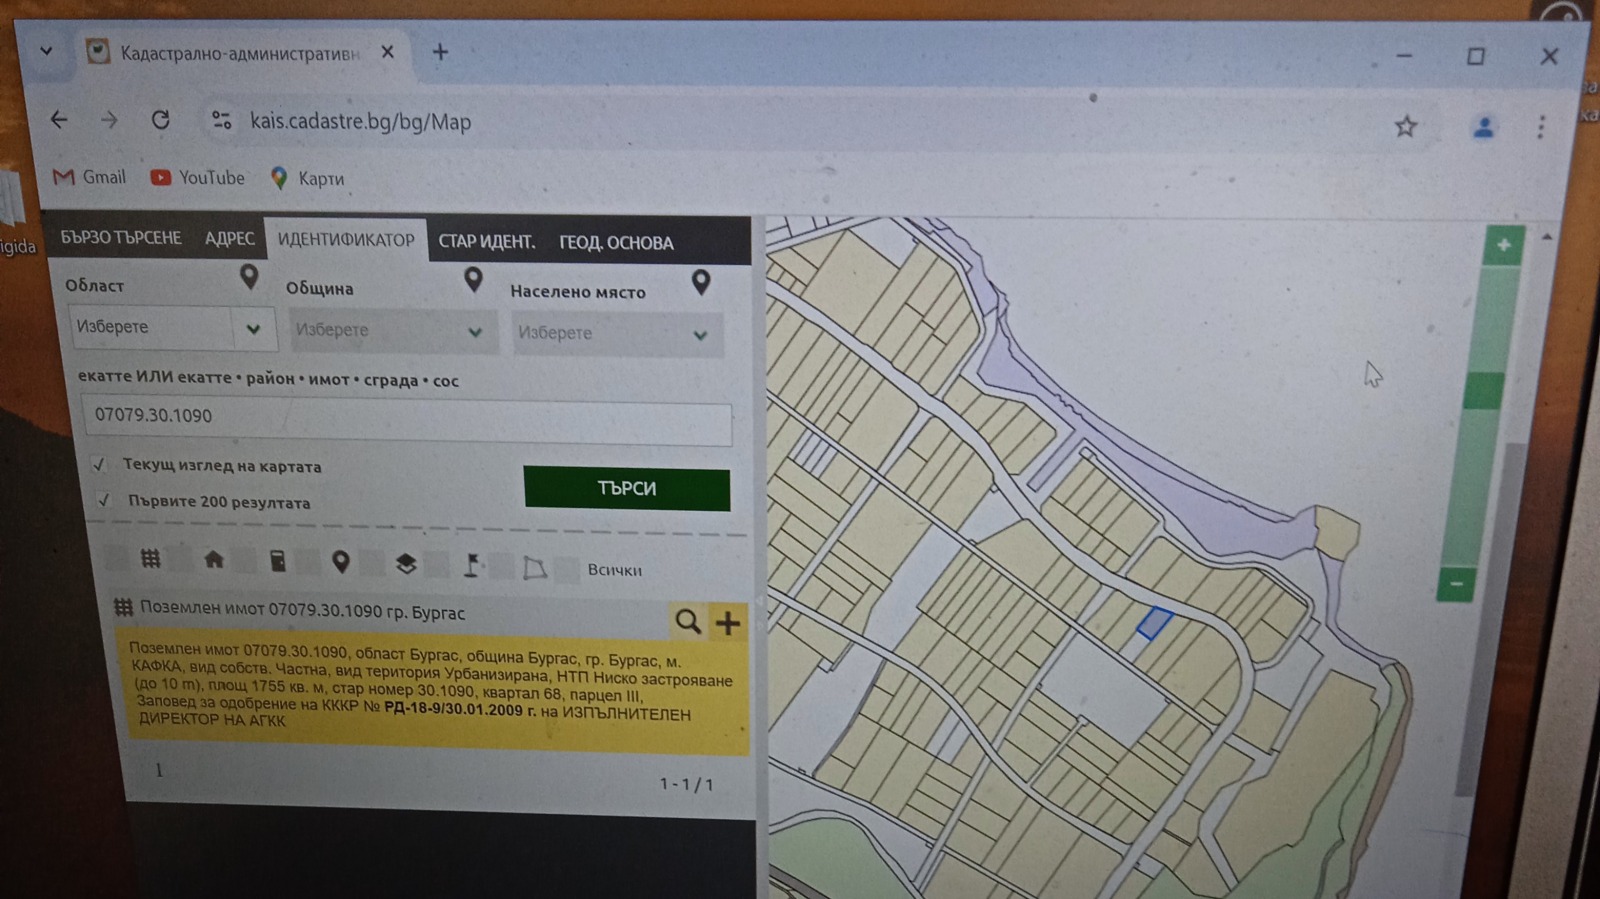Expand the Населено място dropdown
Image resolution: width=1600 pixels, height=899 pixels.
pyautogui.click(x=614, y=334)
